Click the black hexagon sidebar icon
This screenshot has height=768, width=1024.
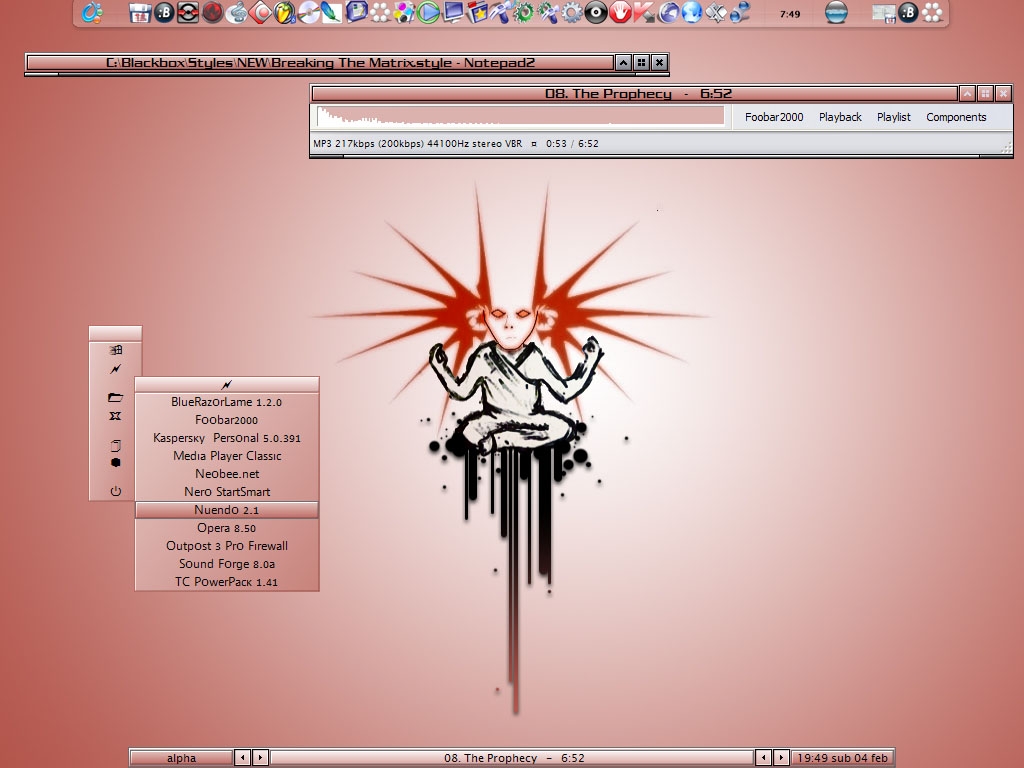coord(116,462)
